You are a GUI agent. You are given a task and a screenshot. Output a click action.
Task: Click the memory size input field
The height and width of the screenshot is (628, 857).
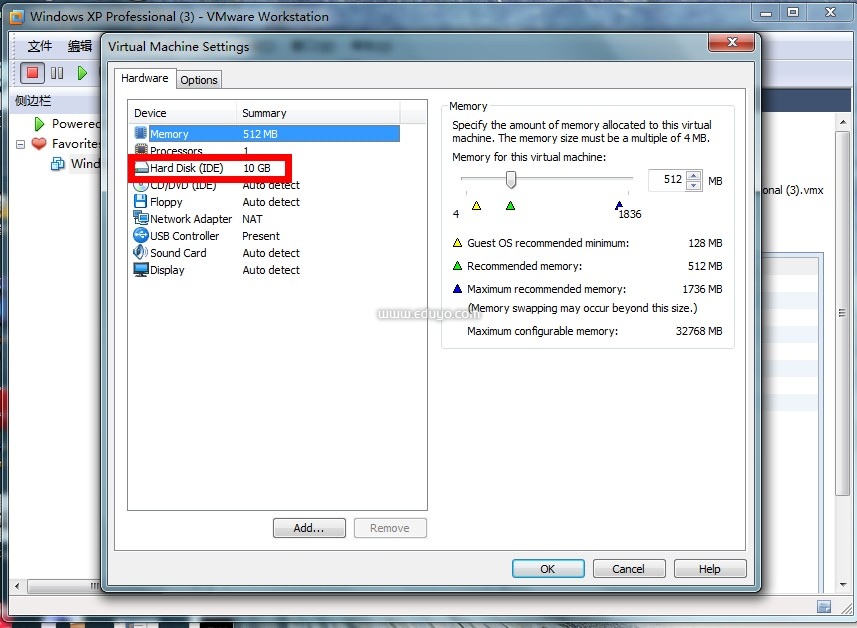(666, 180)
